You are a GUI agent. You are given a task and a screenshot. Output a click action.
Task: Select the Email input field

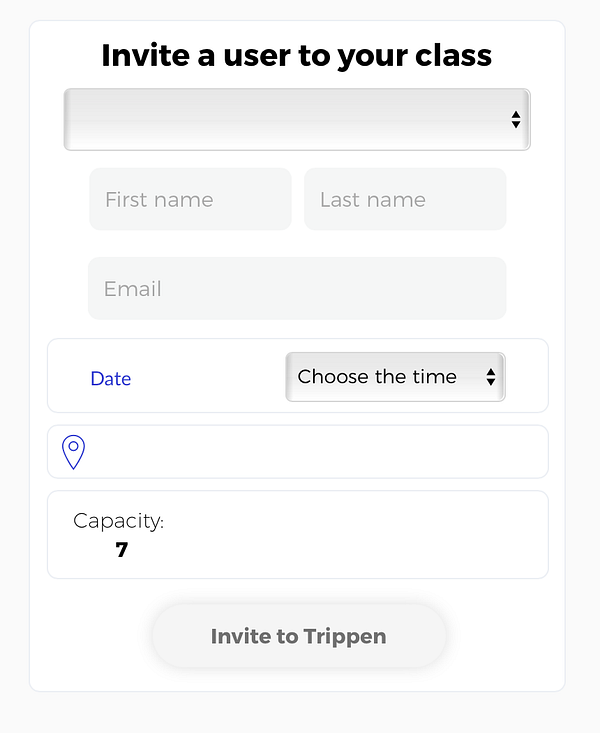coord(297,289)
